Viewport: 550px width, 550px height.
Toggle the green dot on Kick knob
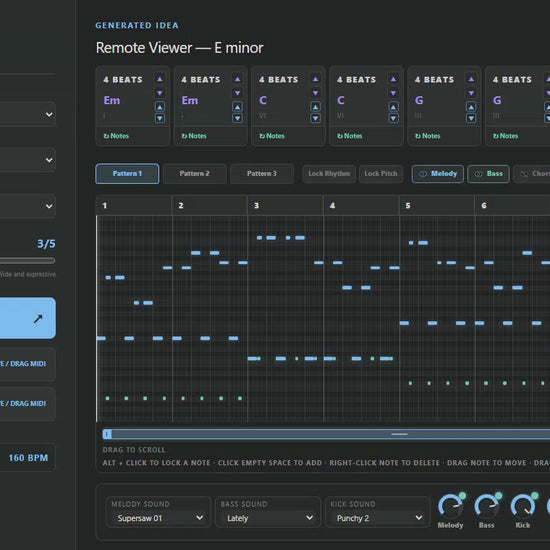(535, 496)
